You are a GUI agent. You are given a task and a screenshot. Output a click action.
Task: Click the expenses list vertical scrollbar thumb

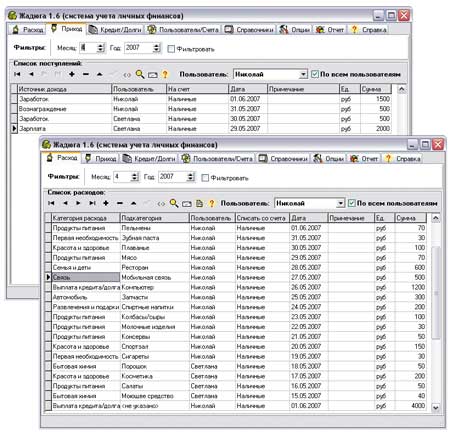(x=435, y=293)
